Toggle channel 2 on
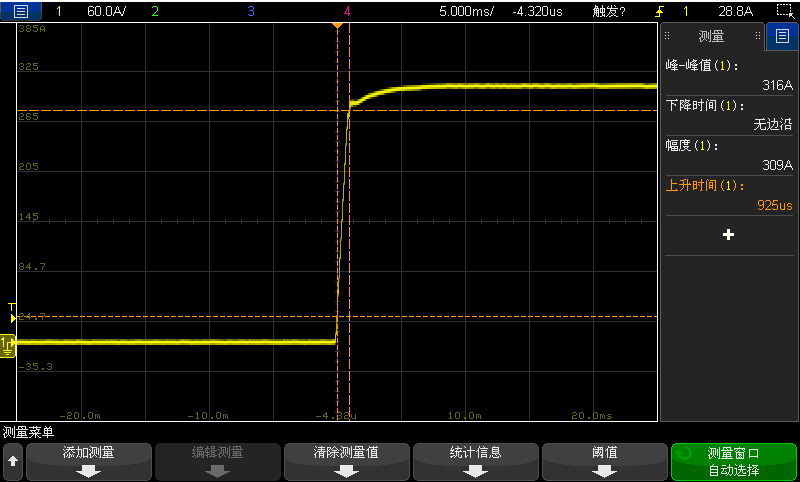Screen dimensions: 800x482 click(154, 12)
